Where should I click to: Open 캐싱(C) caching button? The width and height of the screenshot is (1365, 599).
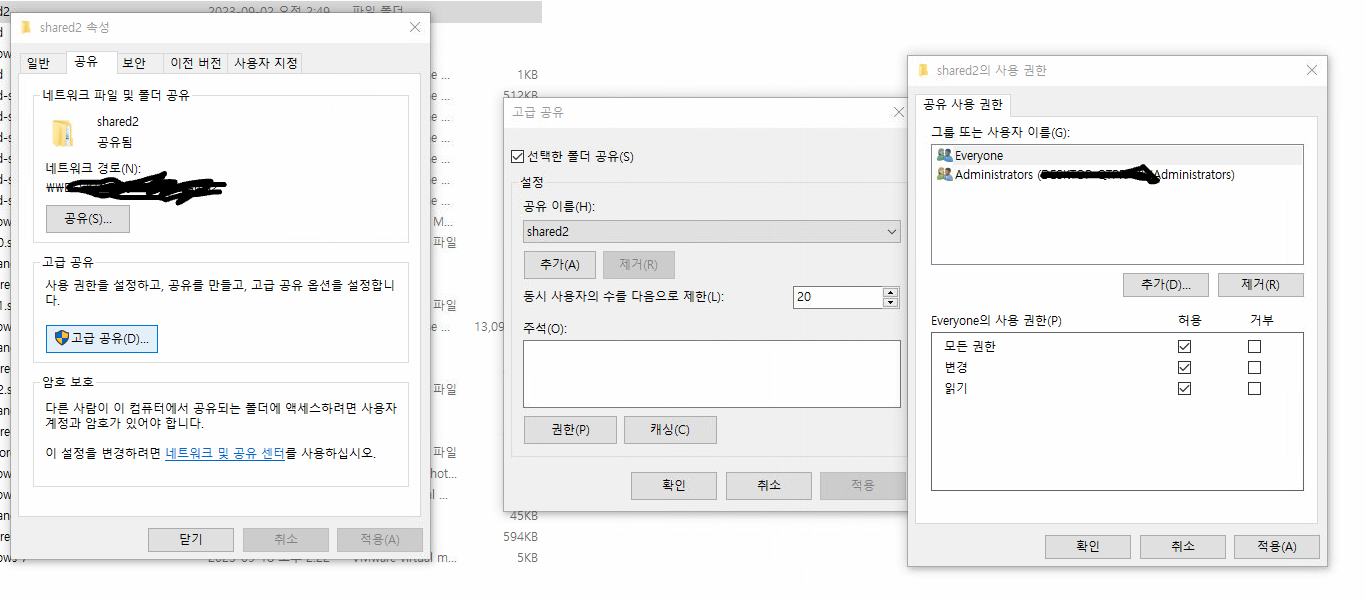(x=670, y=430)
